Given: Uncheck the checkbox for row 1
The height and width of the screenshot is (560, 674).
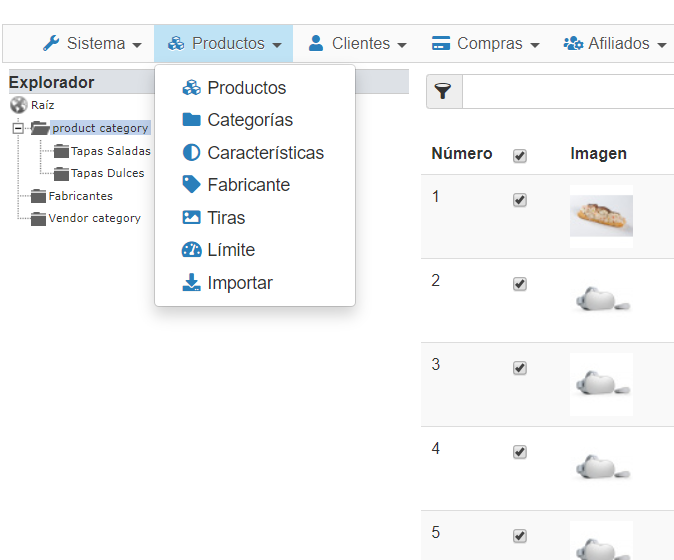Looking at the screenshot, I should pyautogui.click(x=520, y=200).
